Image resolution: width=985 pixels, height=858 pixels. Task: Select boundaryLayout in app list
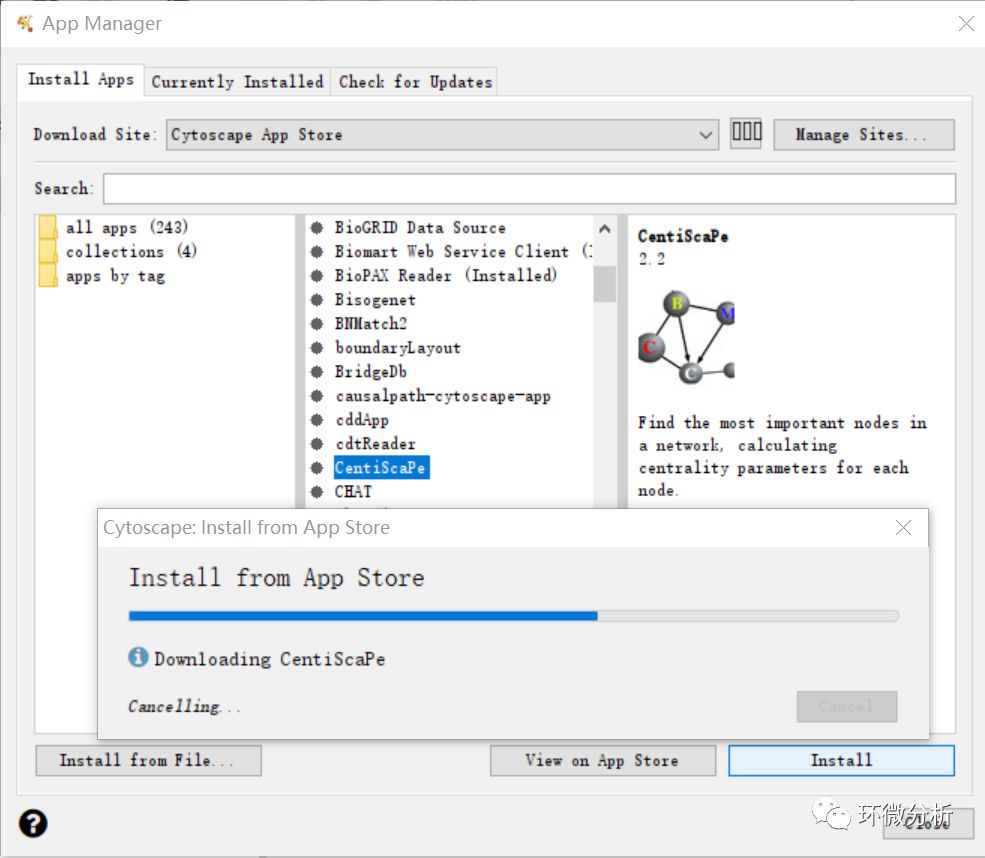397,347
